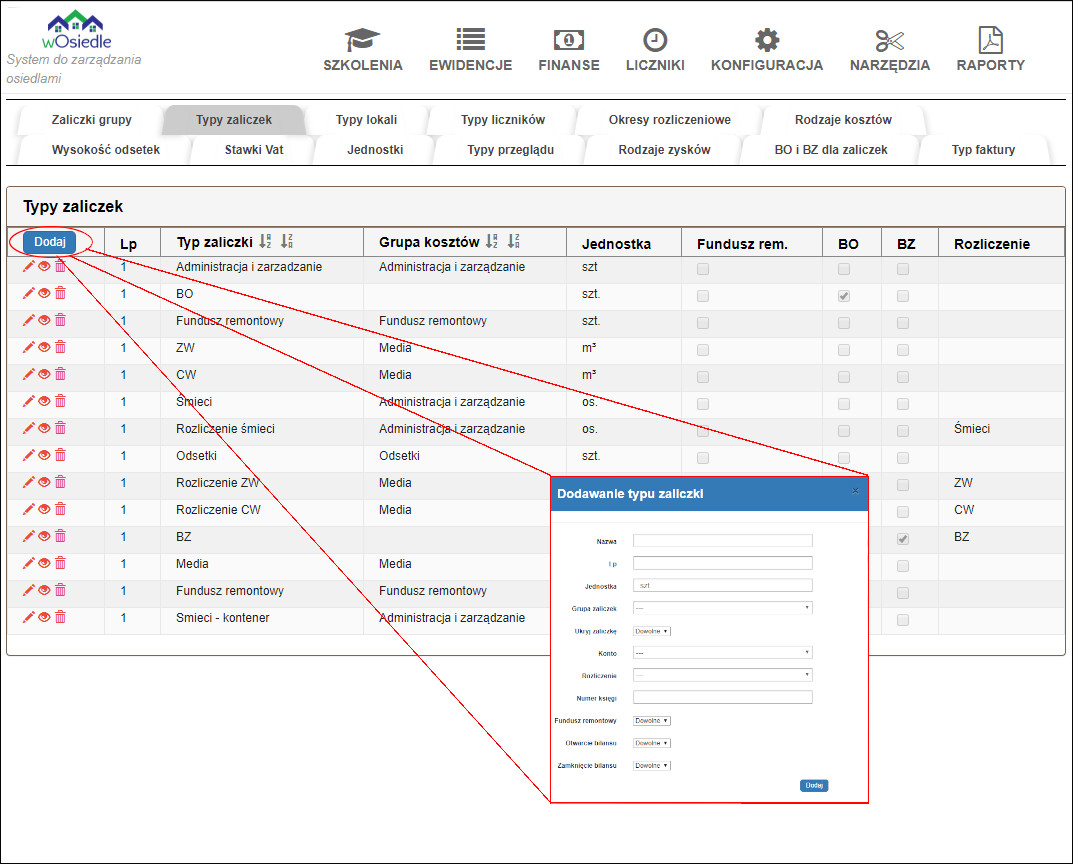
Task: Switch to the Okresy rozliczeniowe tab
Action: (669, 120)
